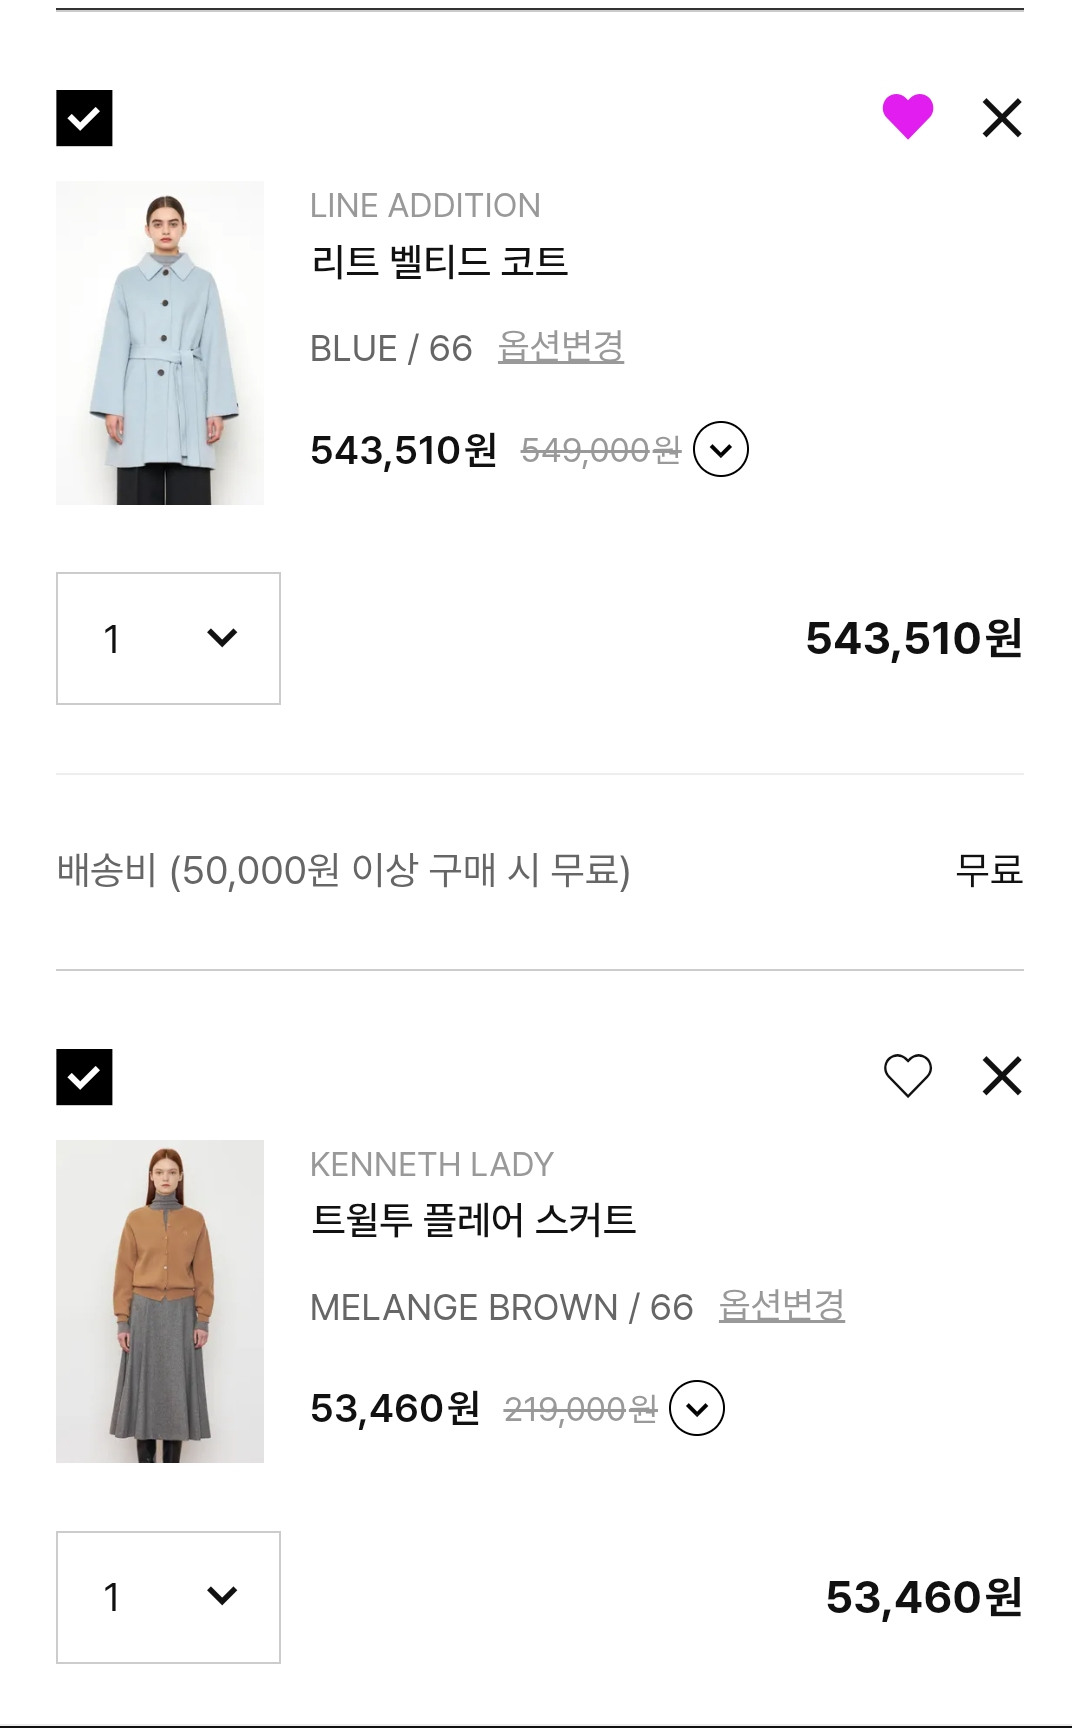Uncheck the LINE ADDITION coat checkbox
This screenshot has height=1728, width=1072.
[x=84, y=118]
